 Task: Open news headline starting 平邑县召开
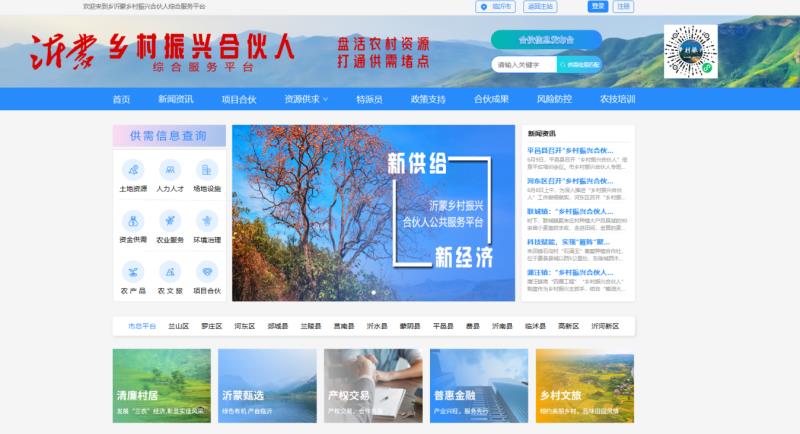(570, 150)
